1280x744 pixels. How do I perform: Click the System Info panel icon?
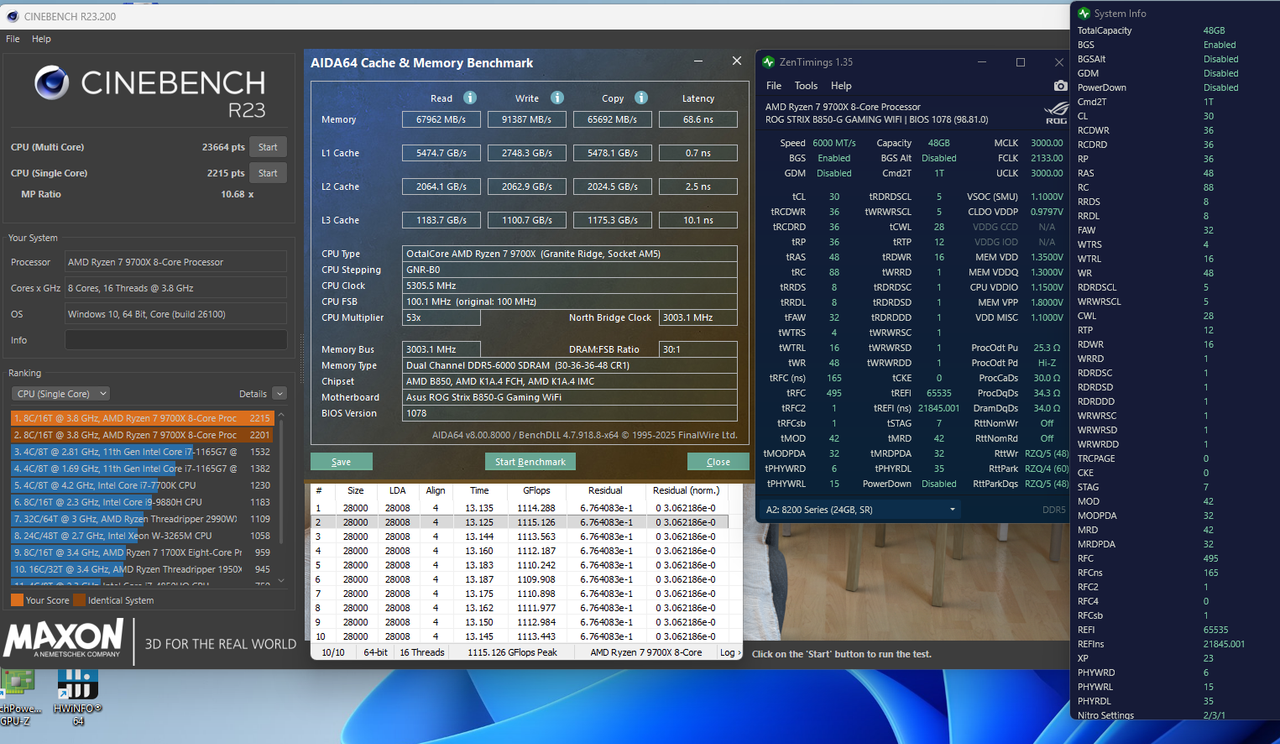point(1084,13)
